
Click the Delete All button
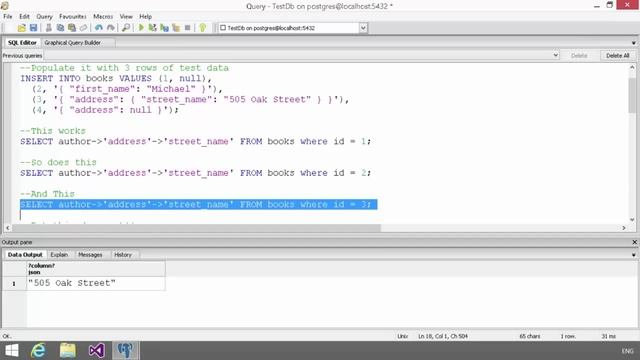(x=618, y=56)
